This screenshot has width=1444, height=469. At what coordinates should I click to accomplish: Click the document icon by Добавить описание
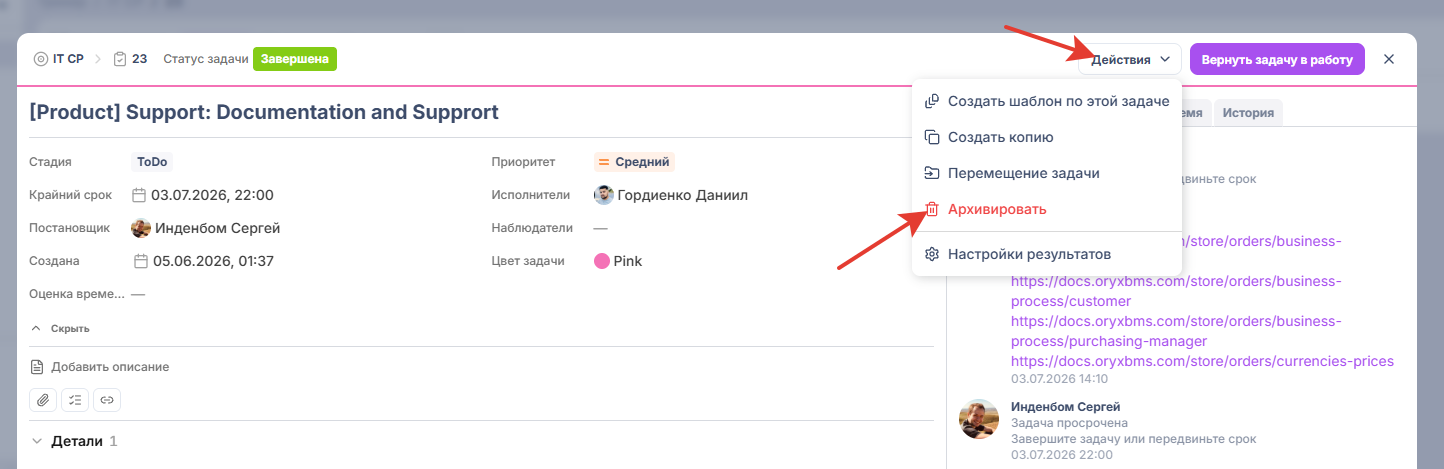38,367
